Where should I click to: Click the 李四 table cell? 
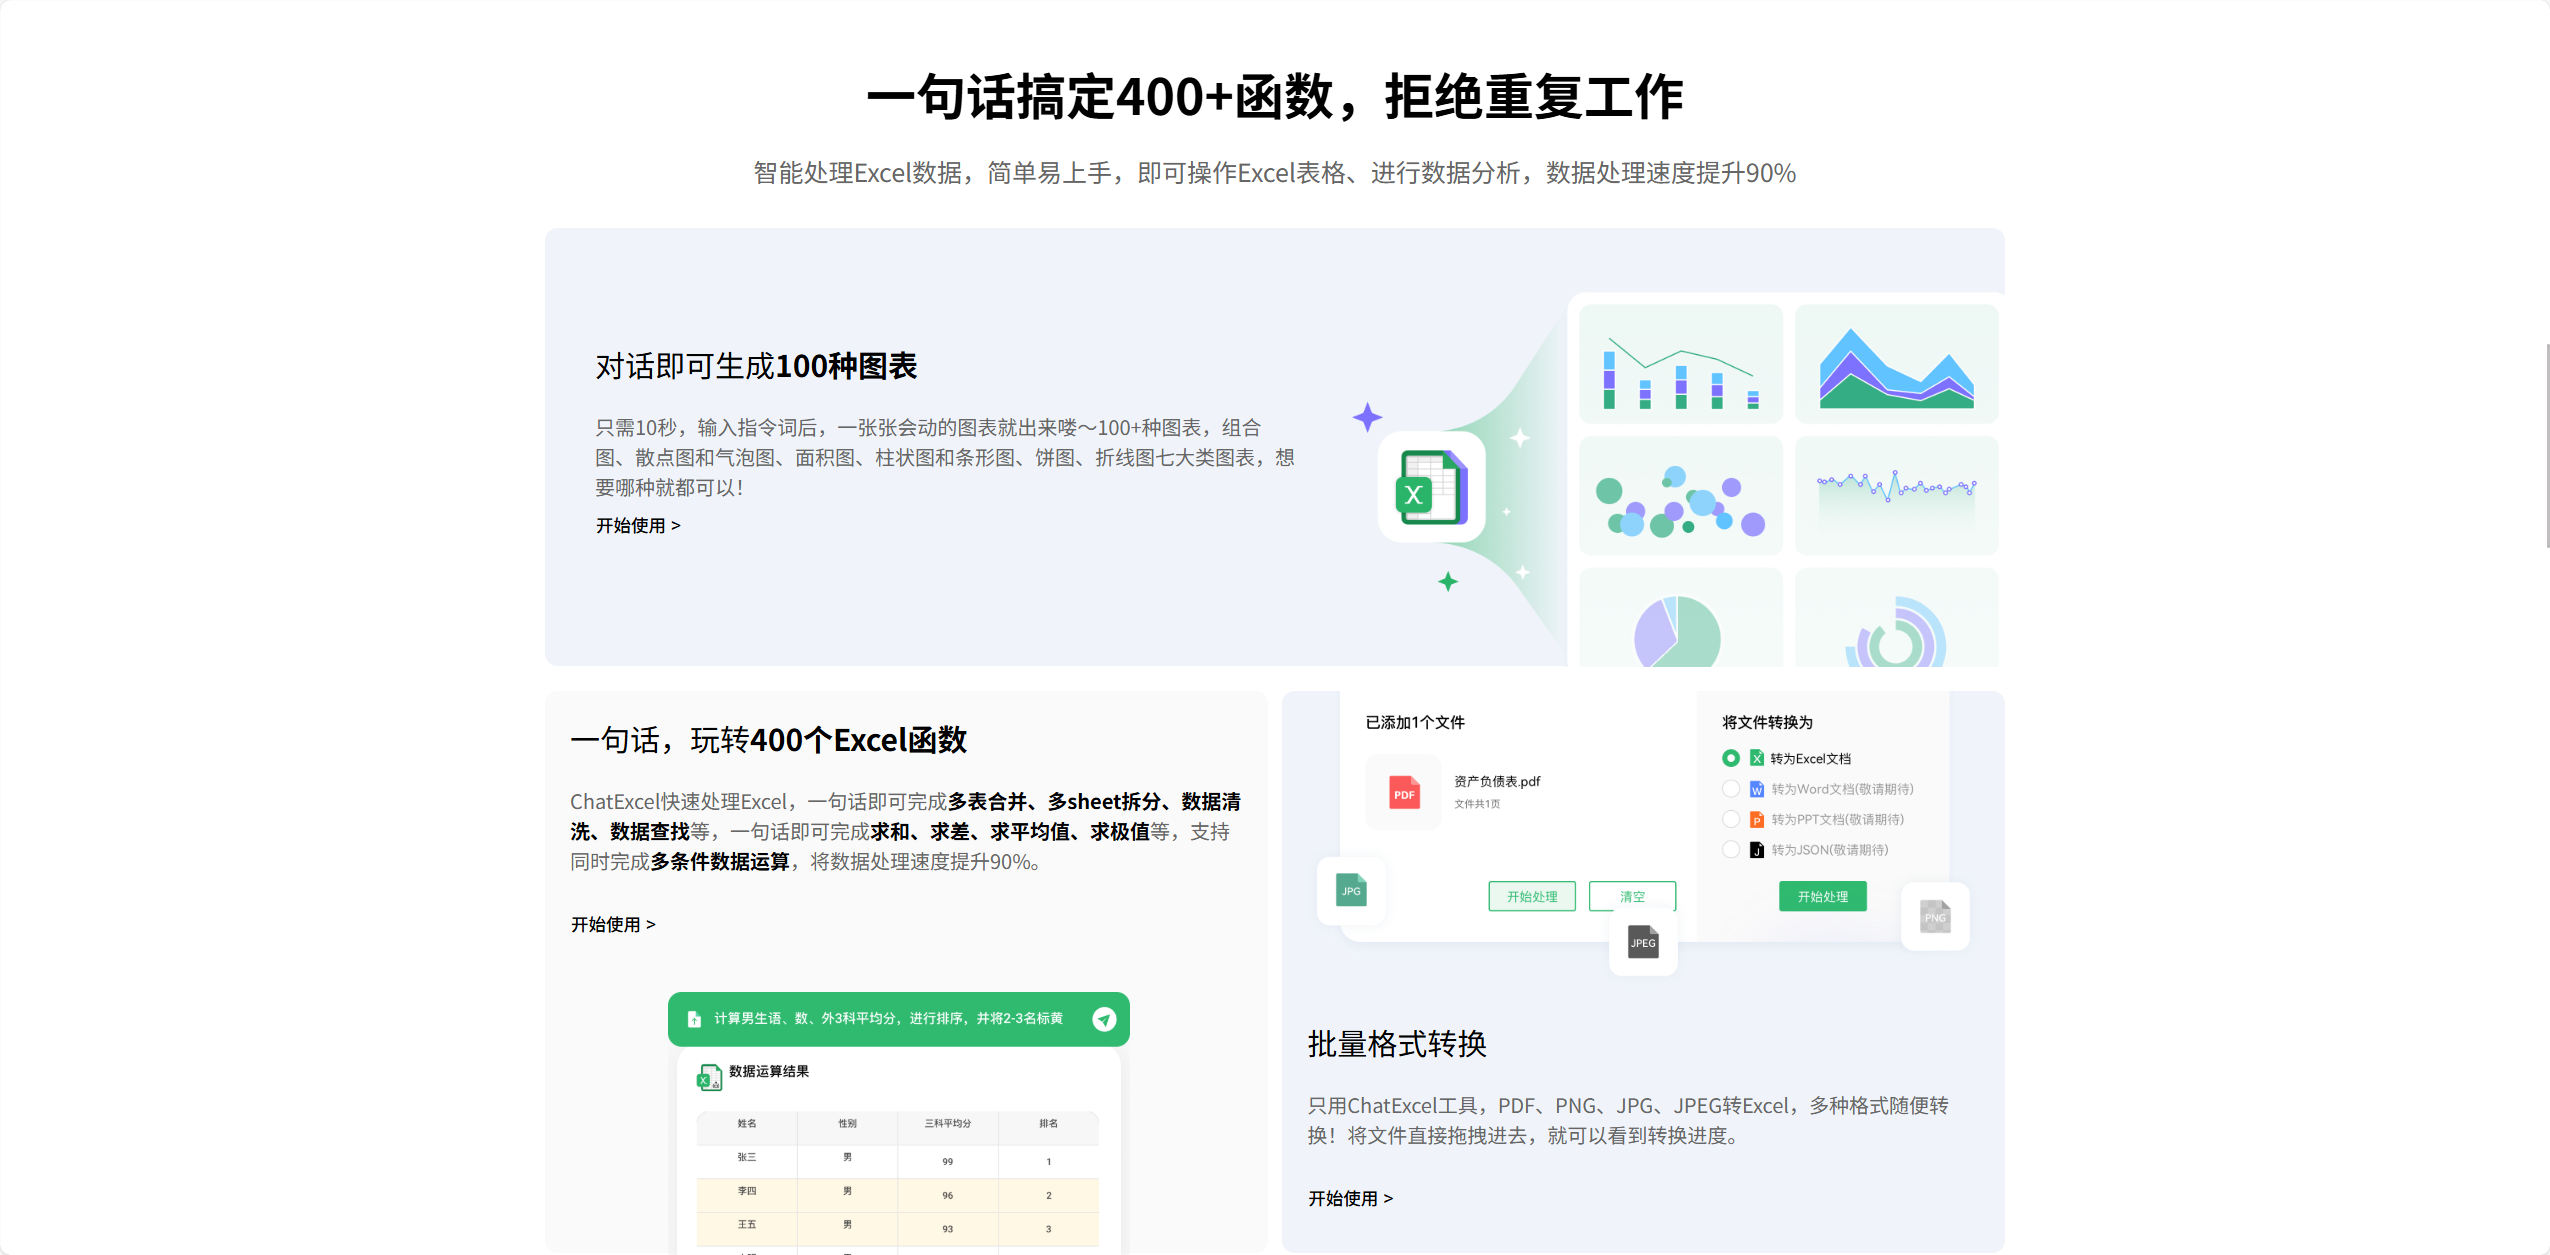[x=747, y=1191]
